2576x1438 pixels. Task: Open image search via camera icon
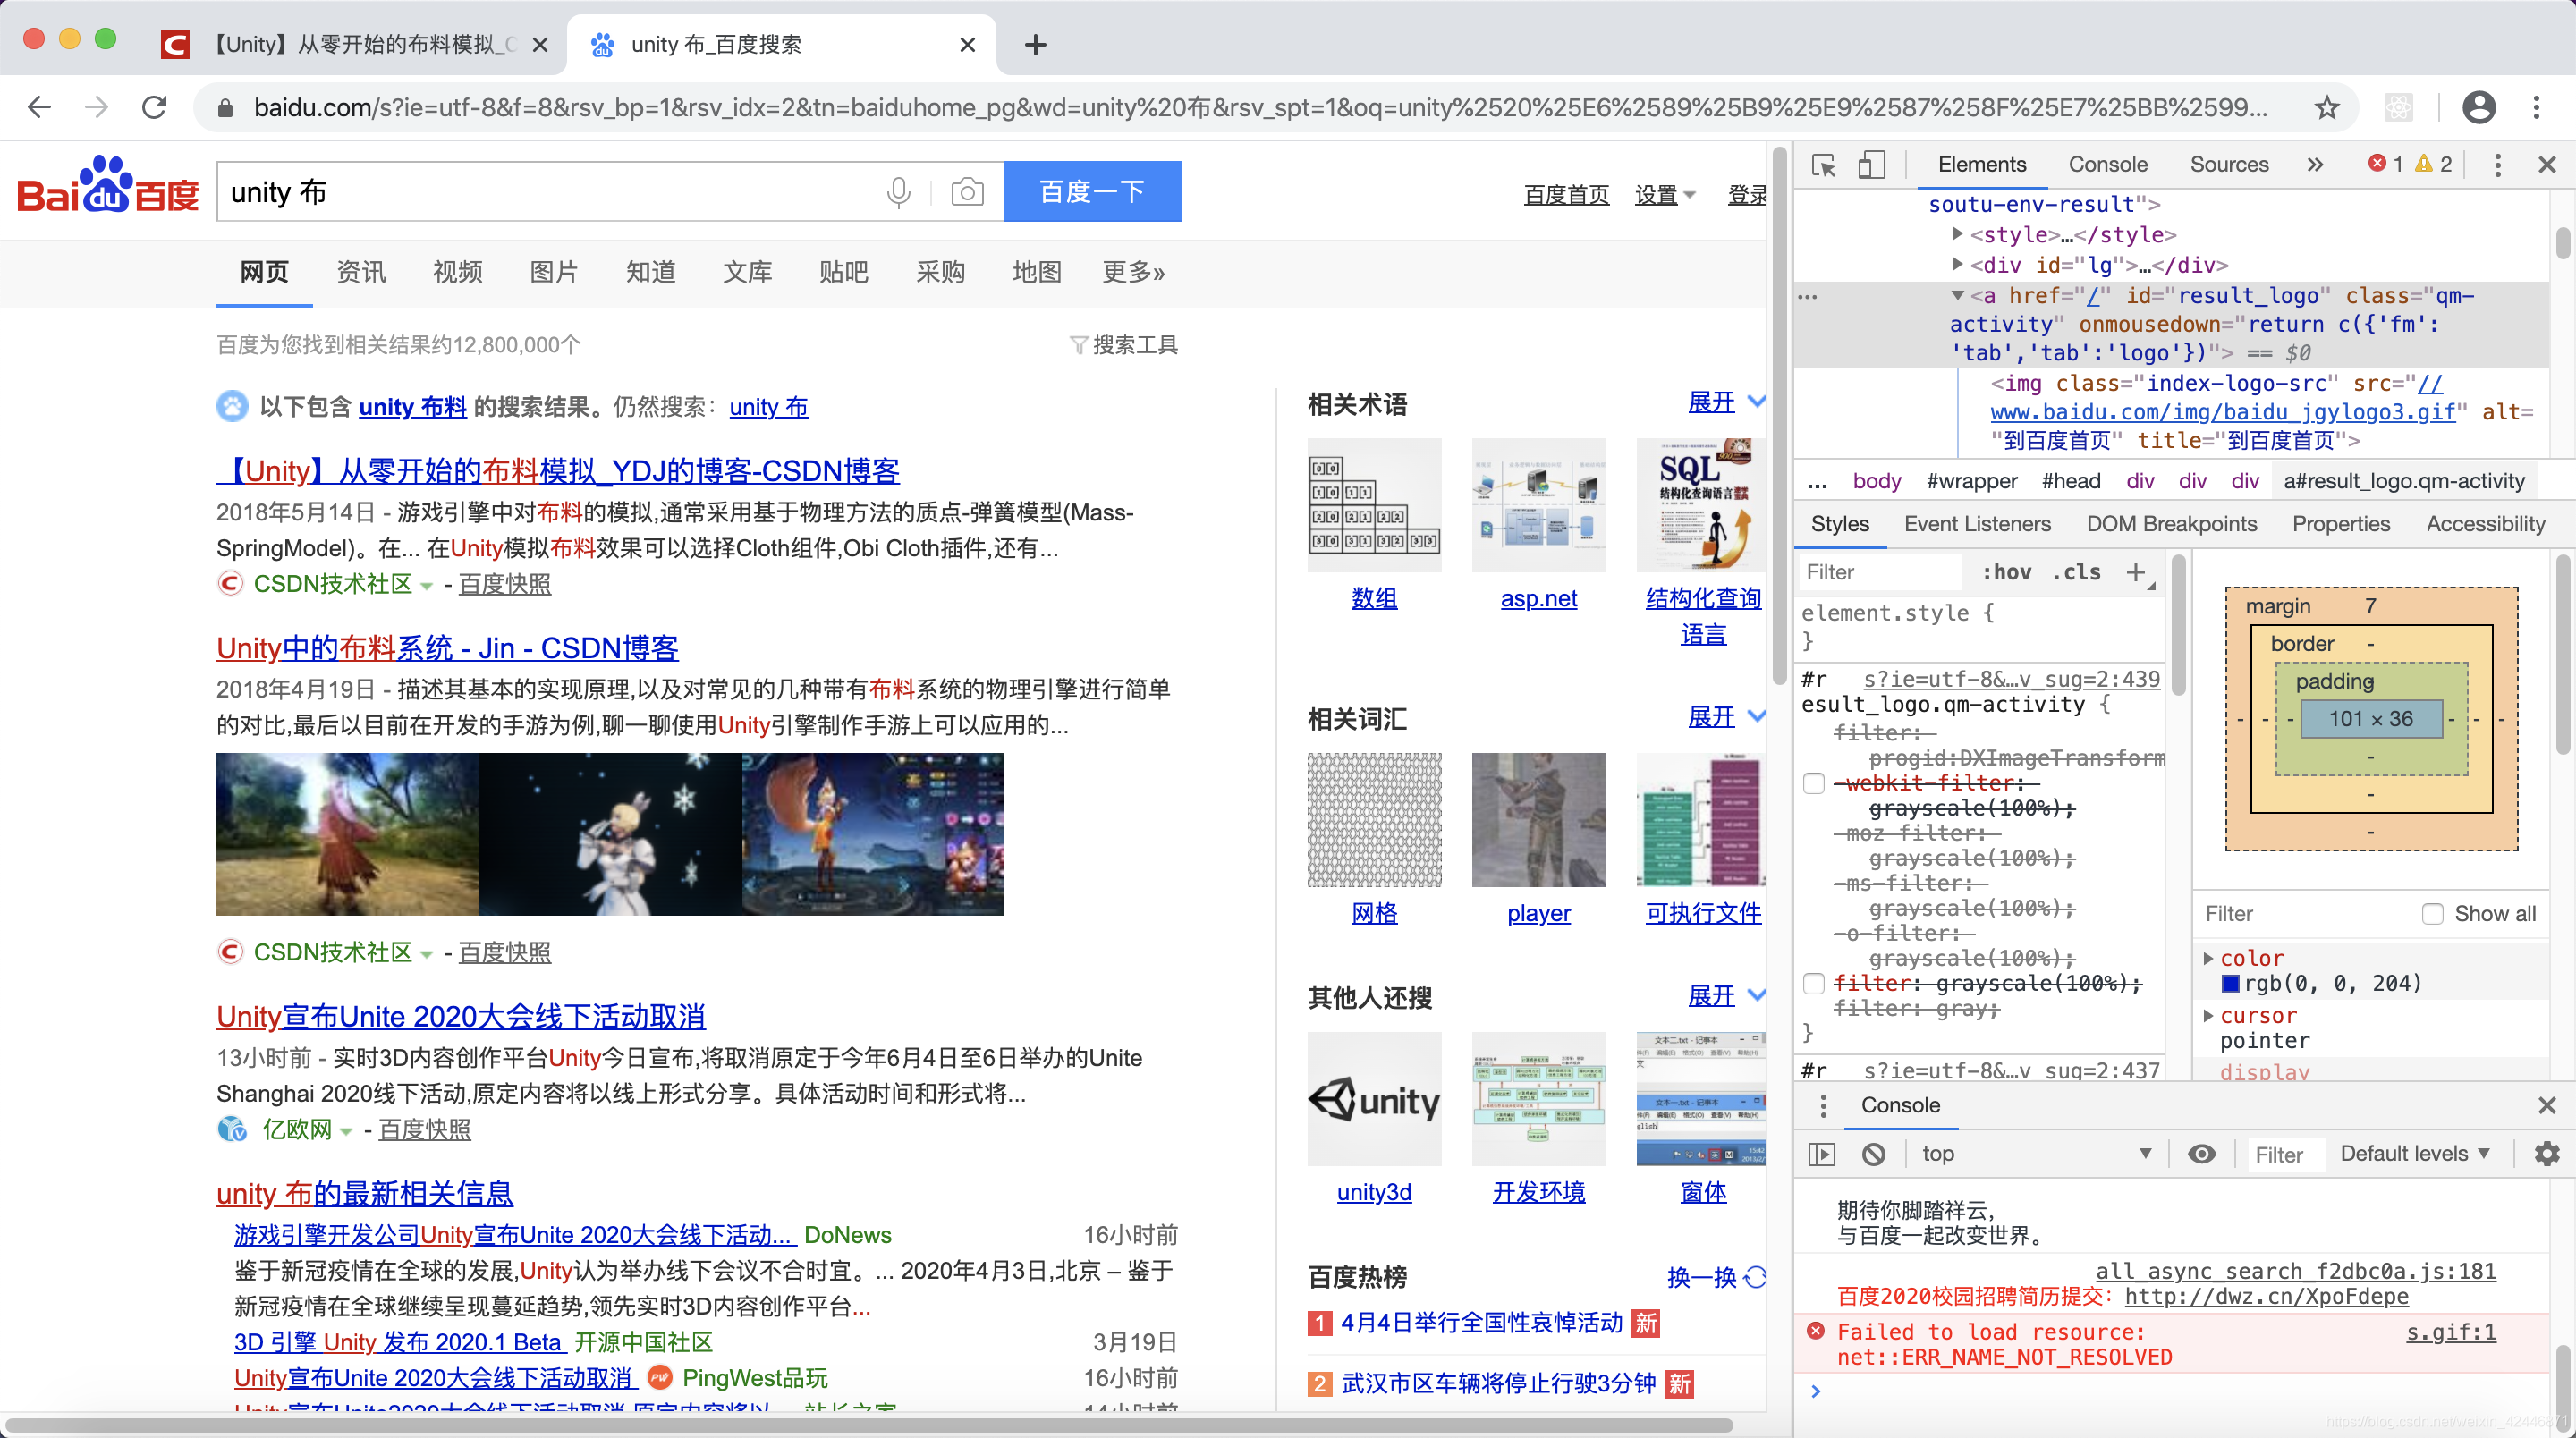(967, 191)
